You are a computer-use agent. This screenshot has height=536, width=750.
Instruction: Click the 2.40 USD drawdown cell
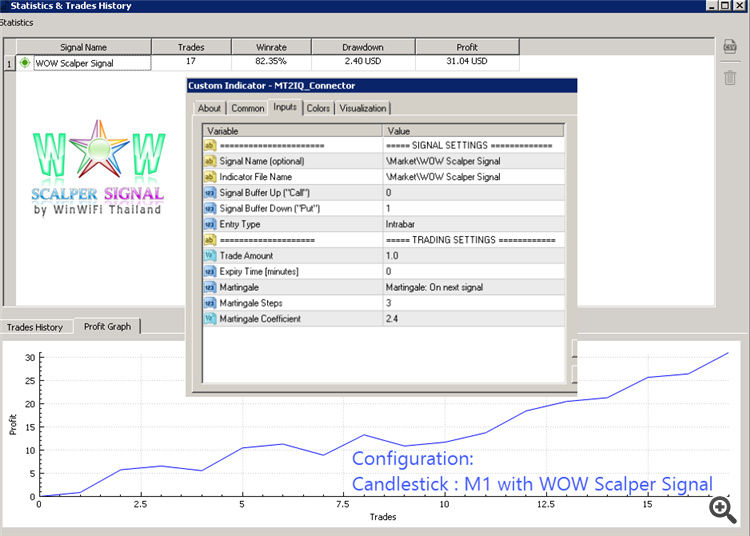363,62
